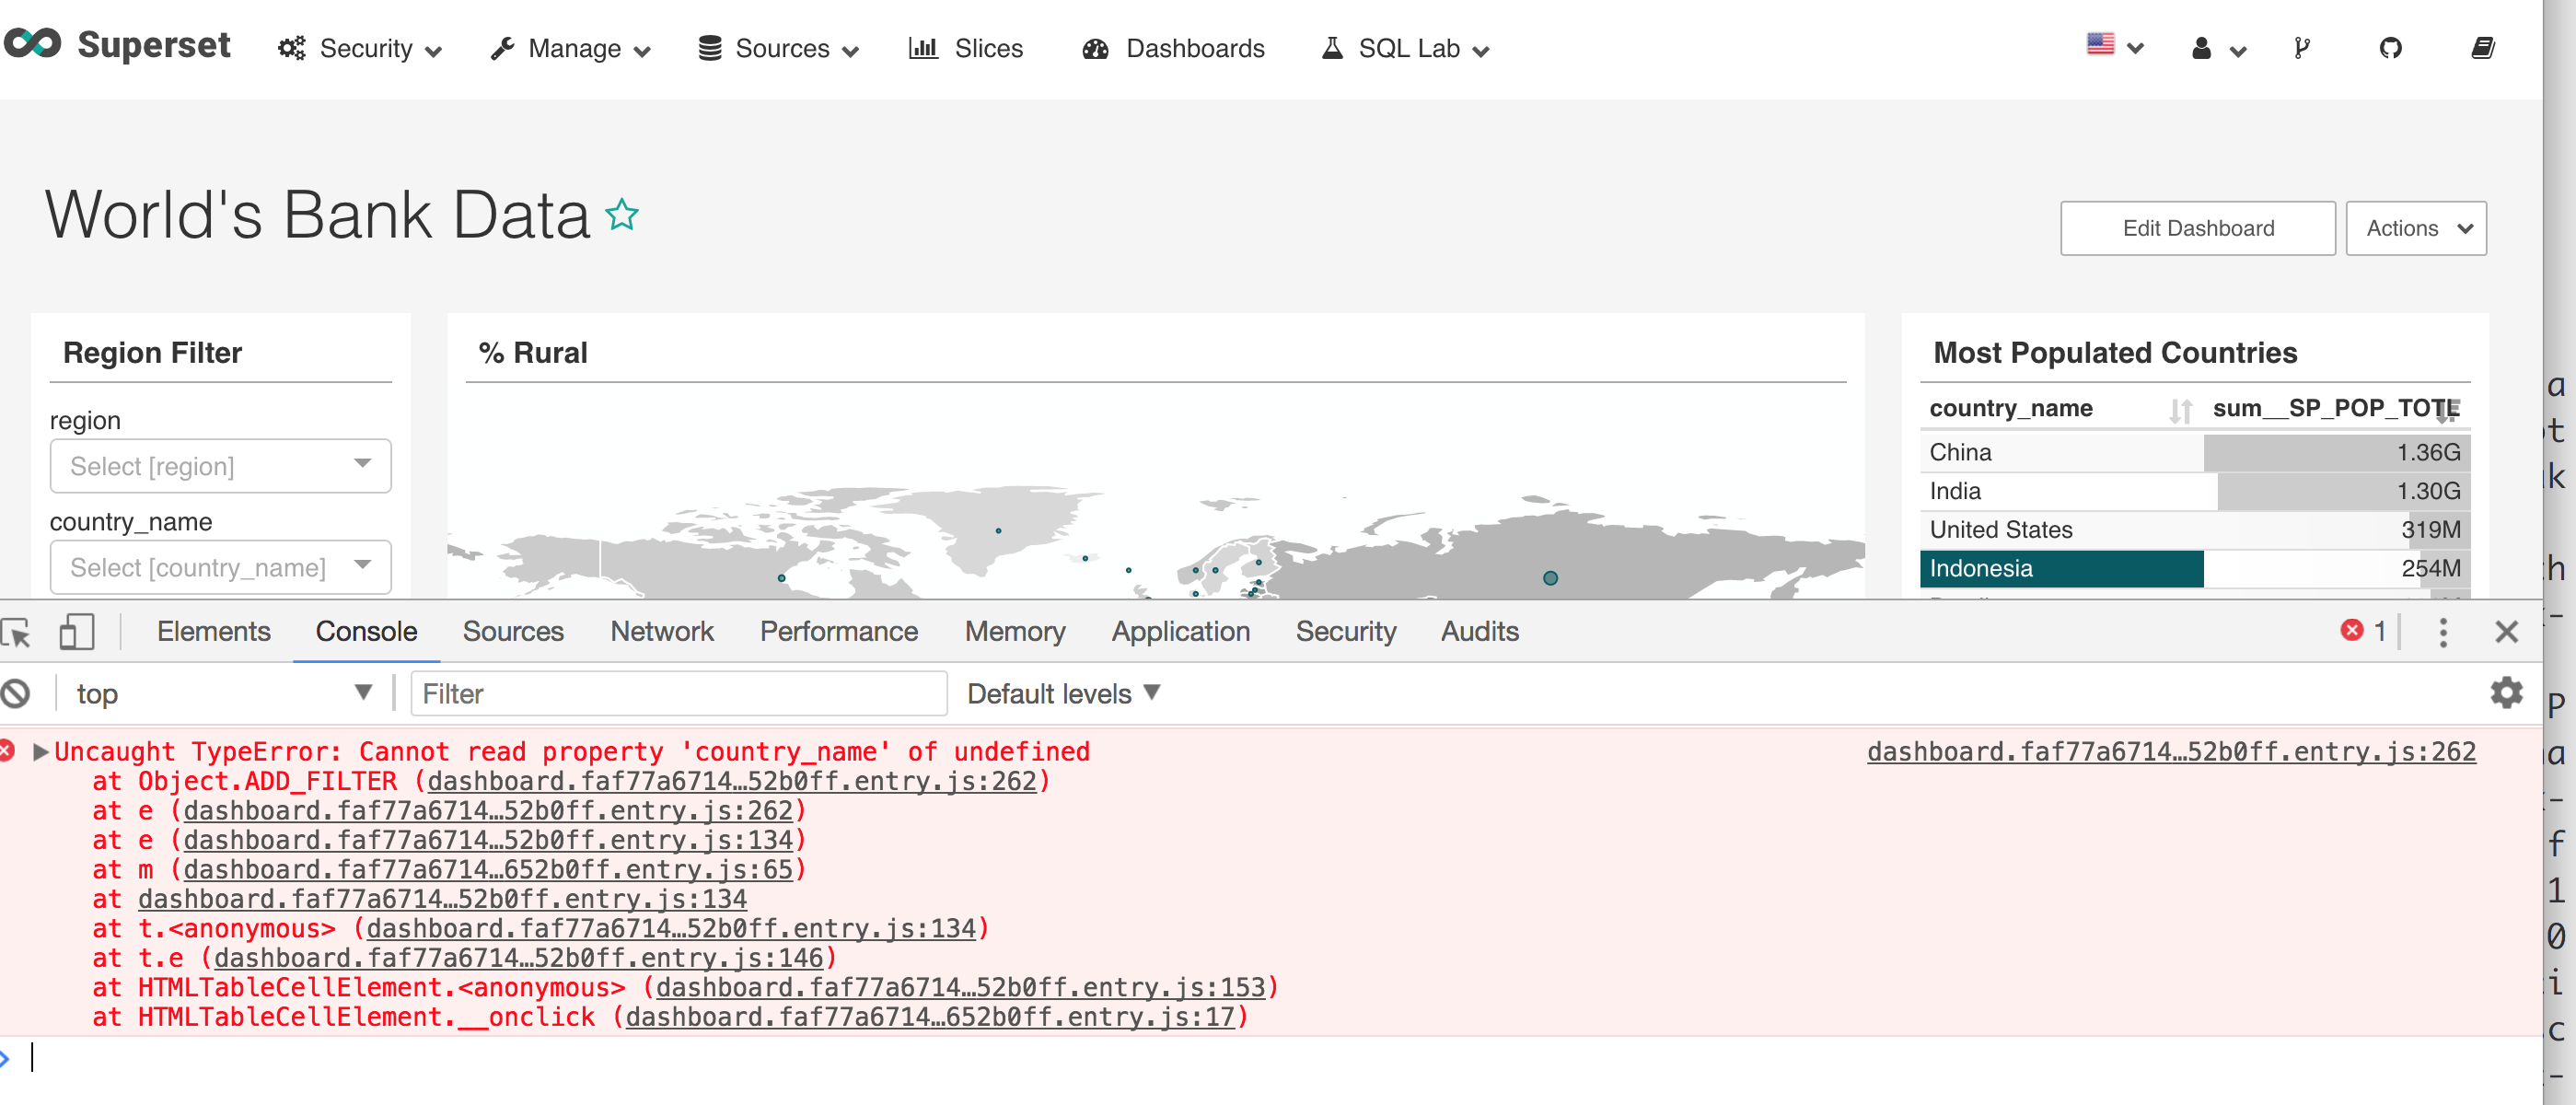This screenshot has width=2576, height=1105.
Task: Open DevTools console settings gear
Action: click(x=2506, y=693)
